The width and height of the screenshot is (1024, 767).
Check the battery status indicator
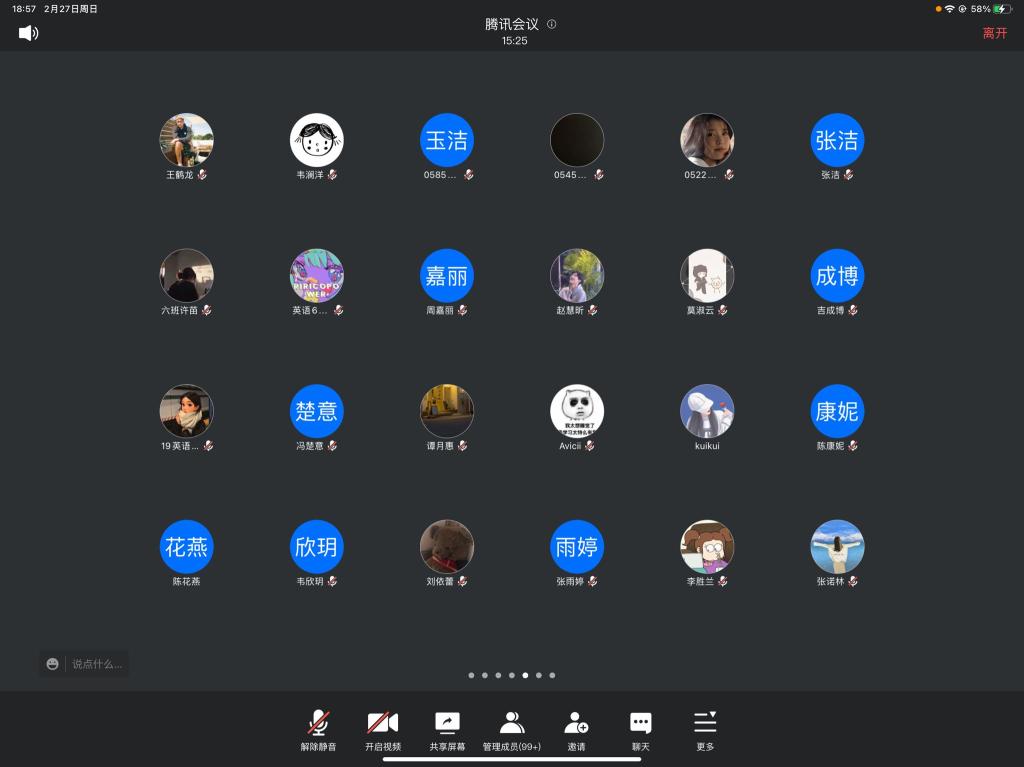[1001, 9]
